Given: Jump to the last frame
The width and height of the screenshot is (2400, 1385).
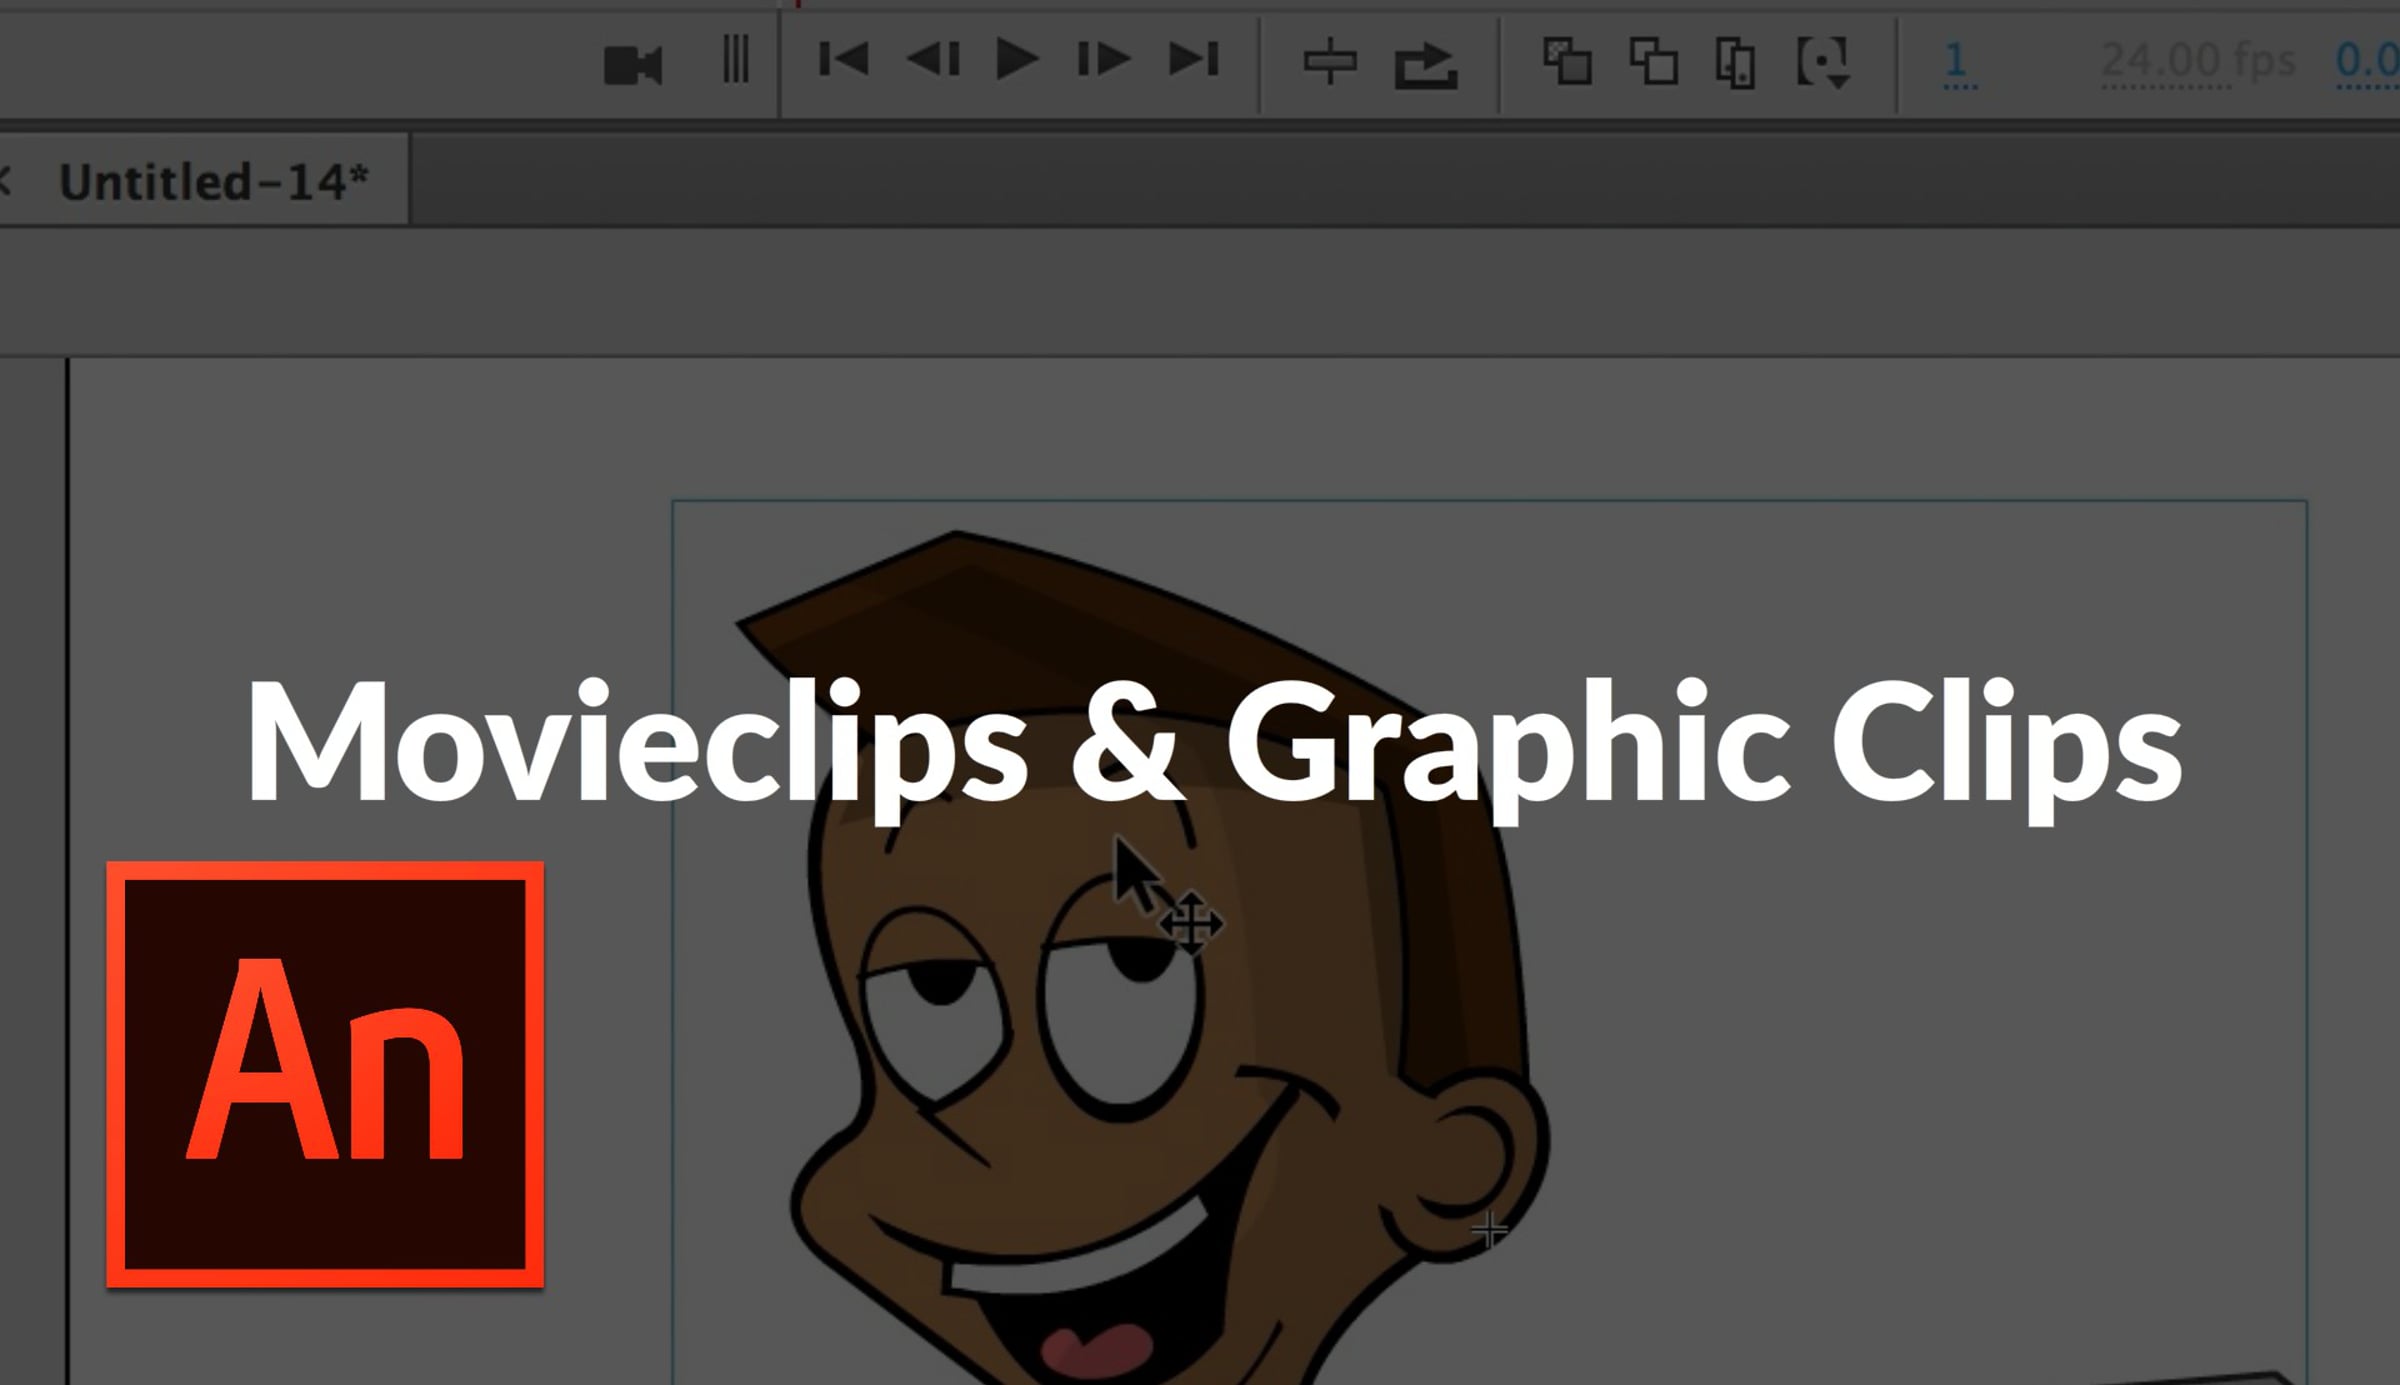Looking at the screenshot, I should pyautogui.click(x=1194, y=59).
